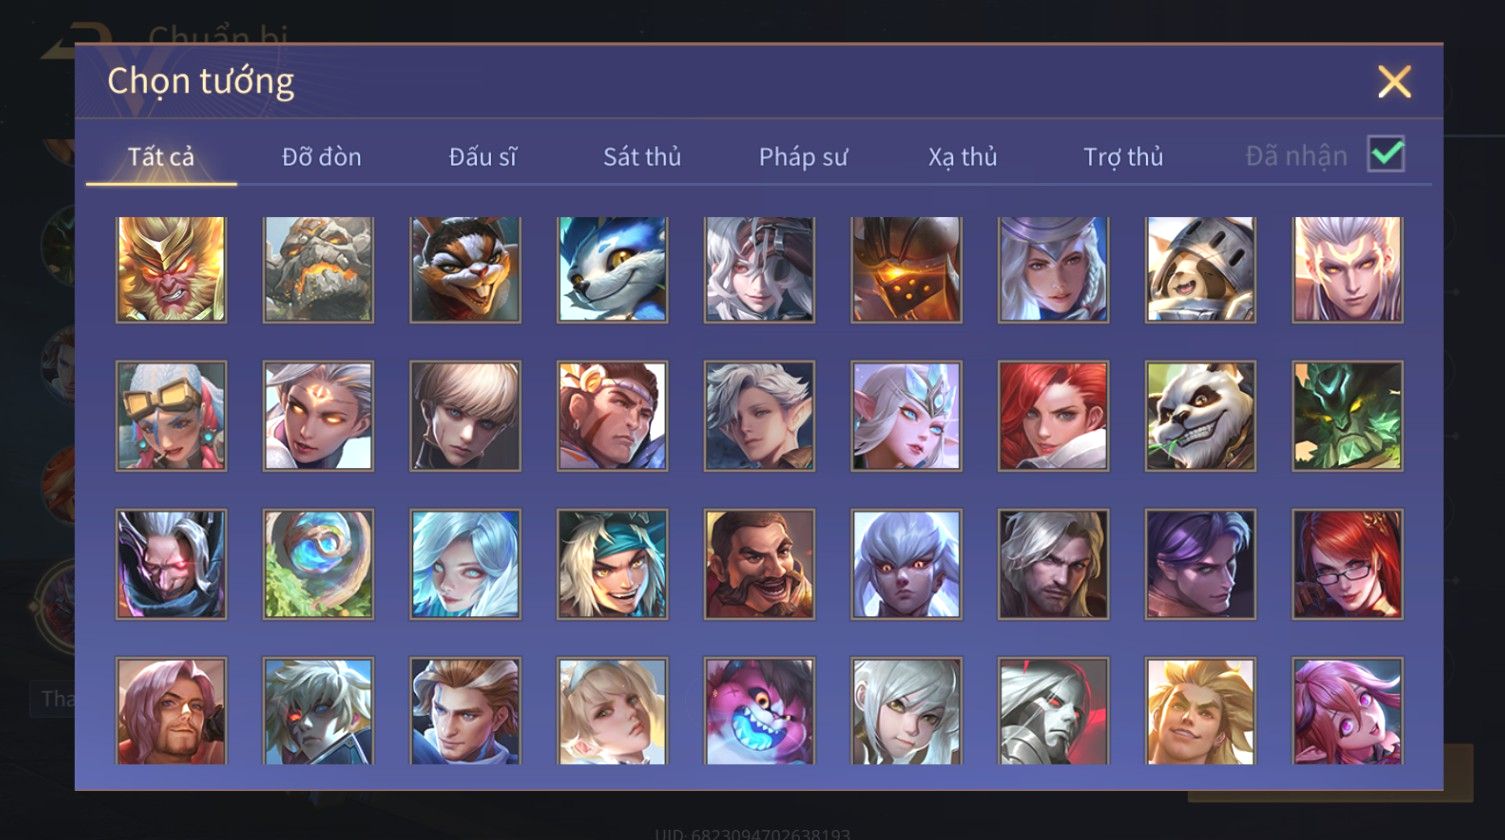Pick the red-haired woman hero in second row
1505x840 pixels.
1053,416
